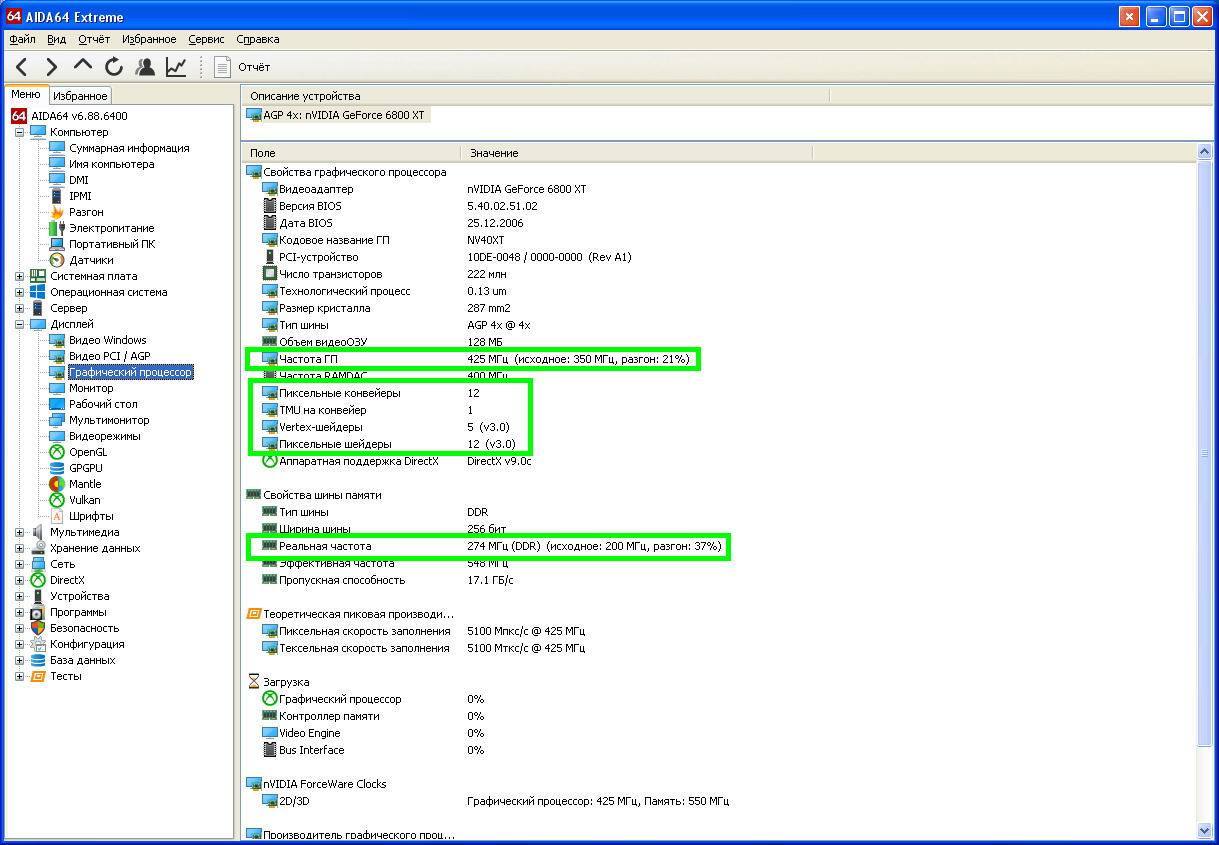
Task: Click the Программы icon in tree
Action: [x=38, y=612]
